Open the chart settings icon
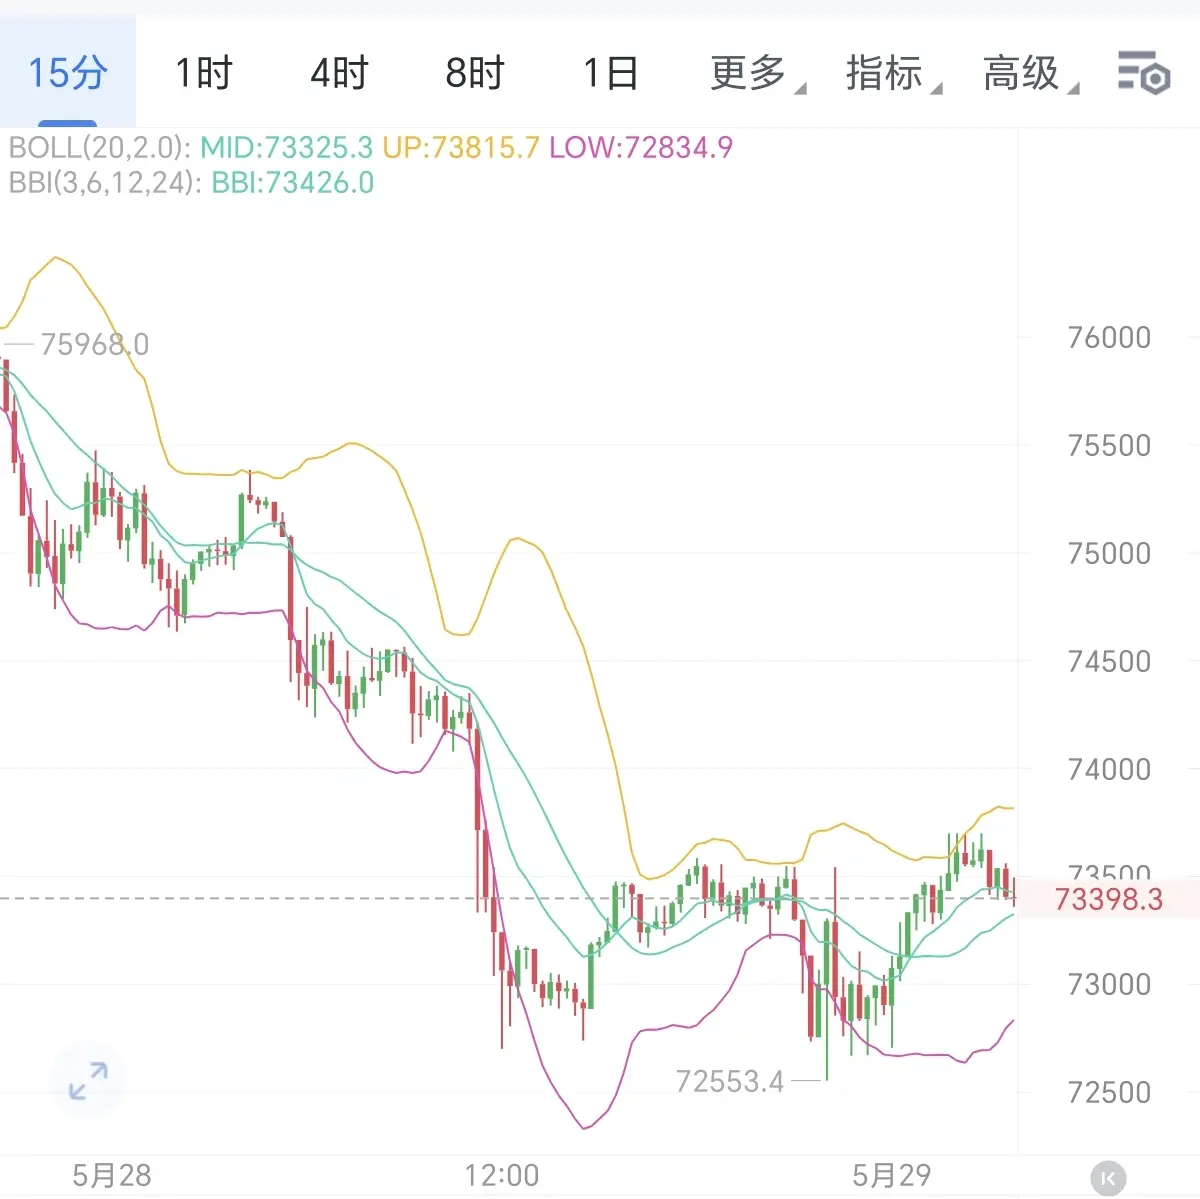 click(x=1143, y=73)
